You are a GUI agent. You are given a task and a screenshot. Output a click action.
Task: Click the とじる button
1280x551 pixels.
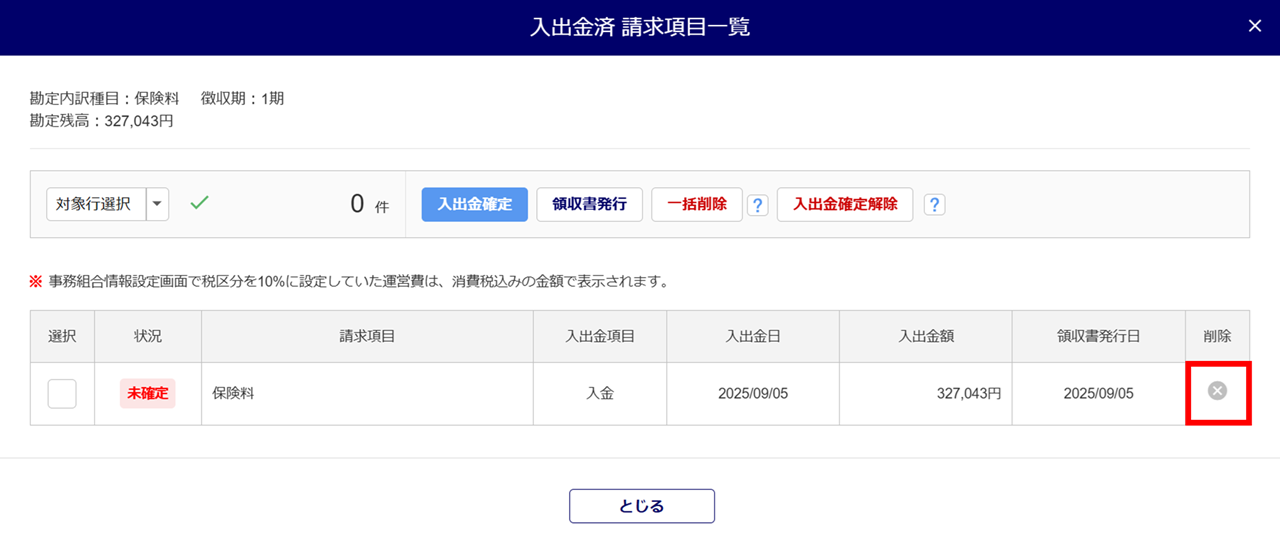[642, 506]
